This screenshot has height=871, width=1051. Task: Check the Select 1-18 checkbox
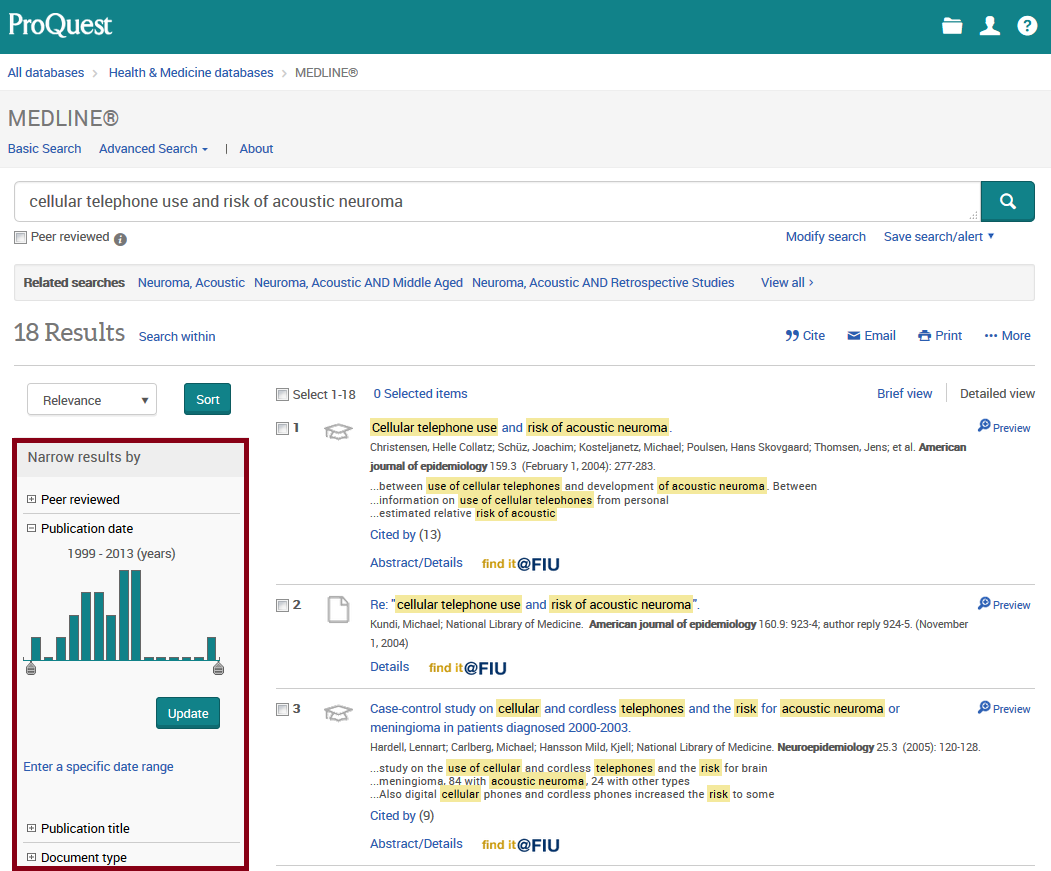pos(282,394)
